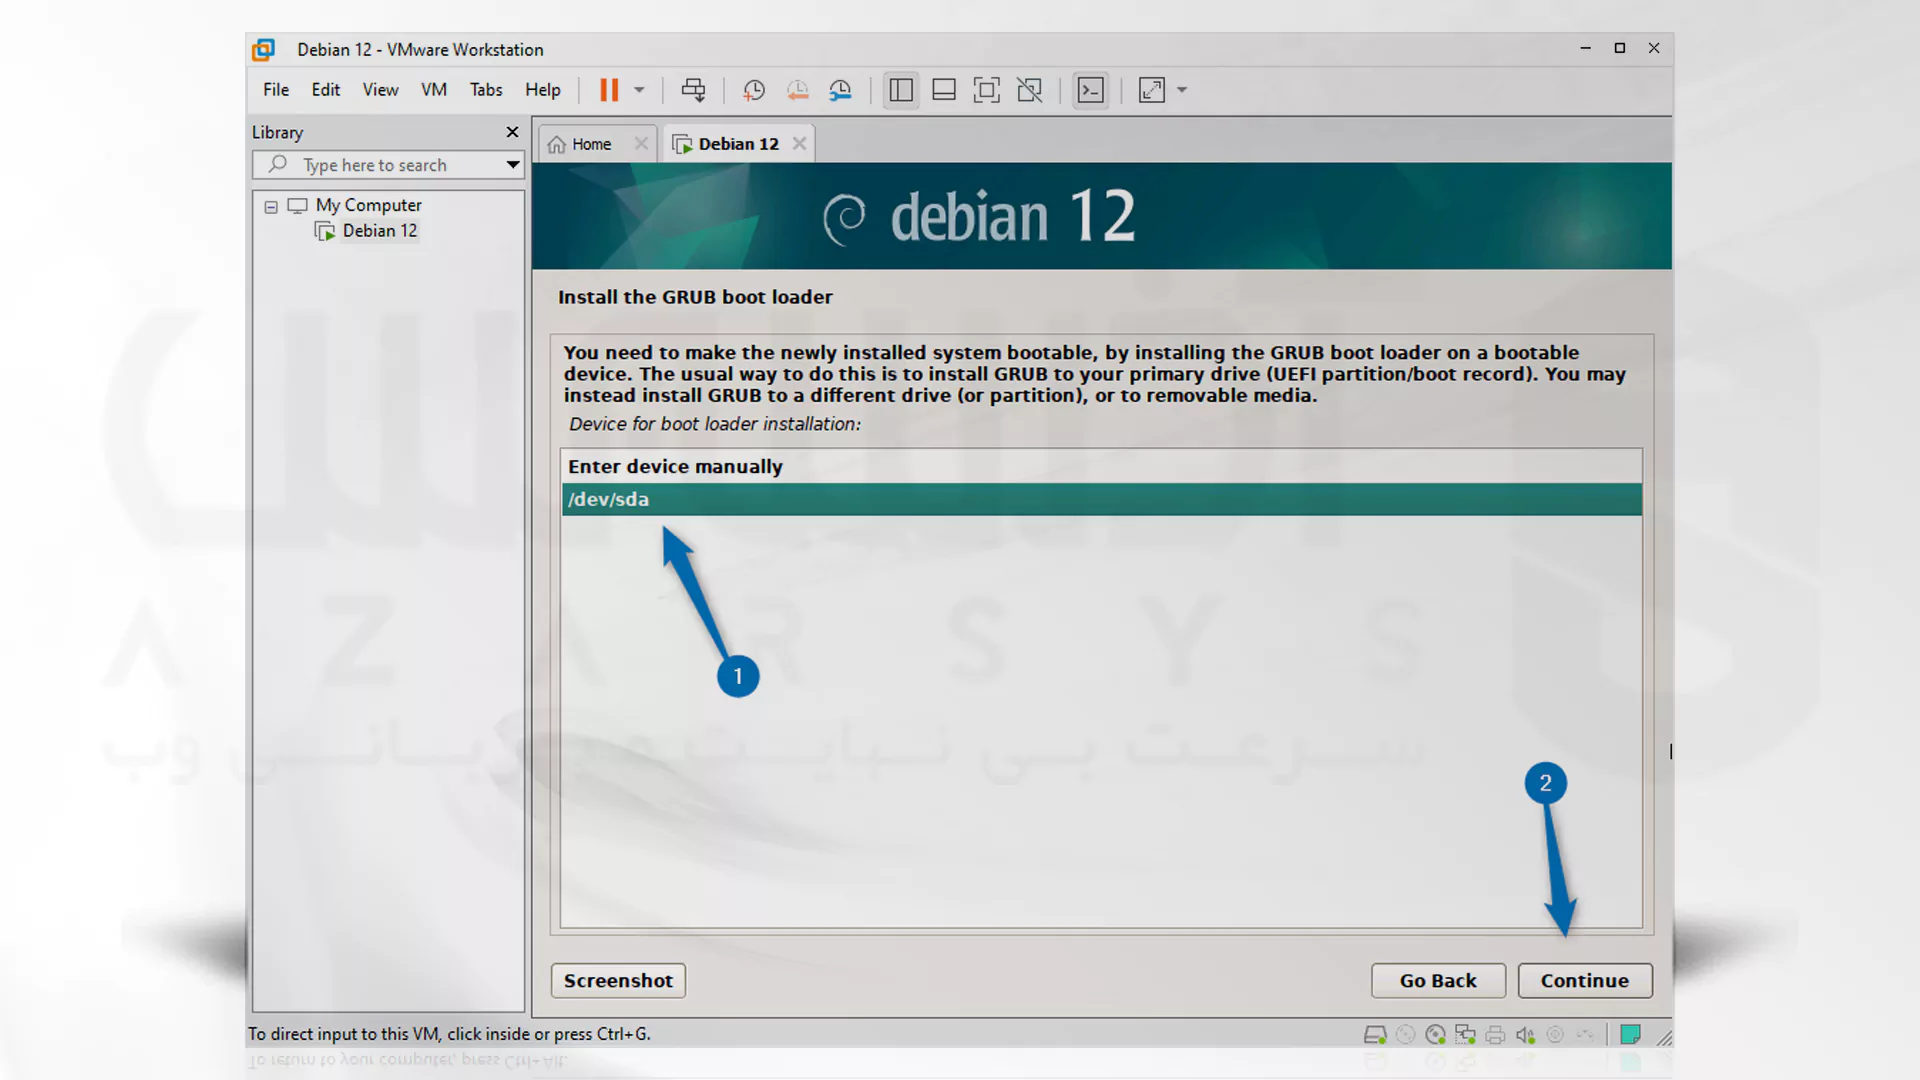Click the teal message log note icon
The width and height of the screenshot is (1920, 1080).
coord(1630,1035)
